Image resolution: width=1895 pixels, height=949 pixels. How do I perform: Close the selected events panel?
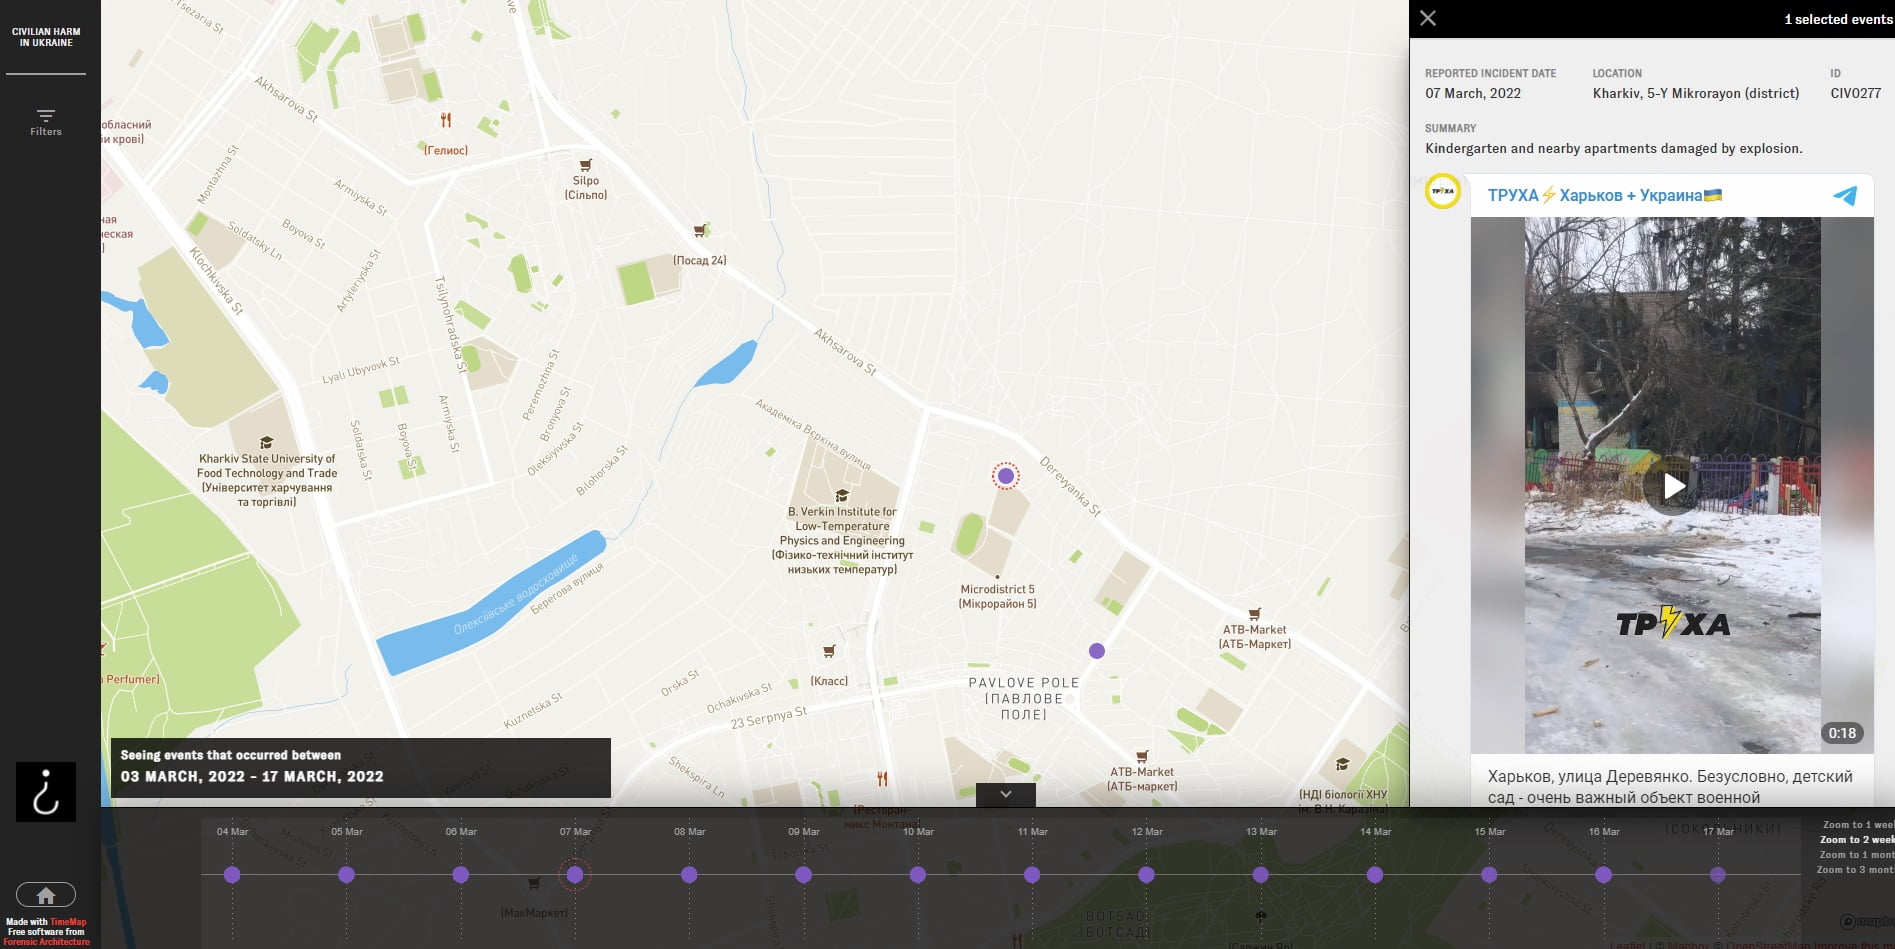(x=1428, y=18)
